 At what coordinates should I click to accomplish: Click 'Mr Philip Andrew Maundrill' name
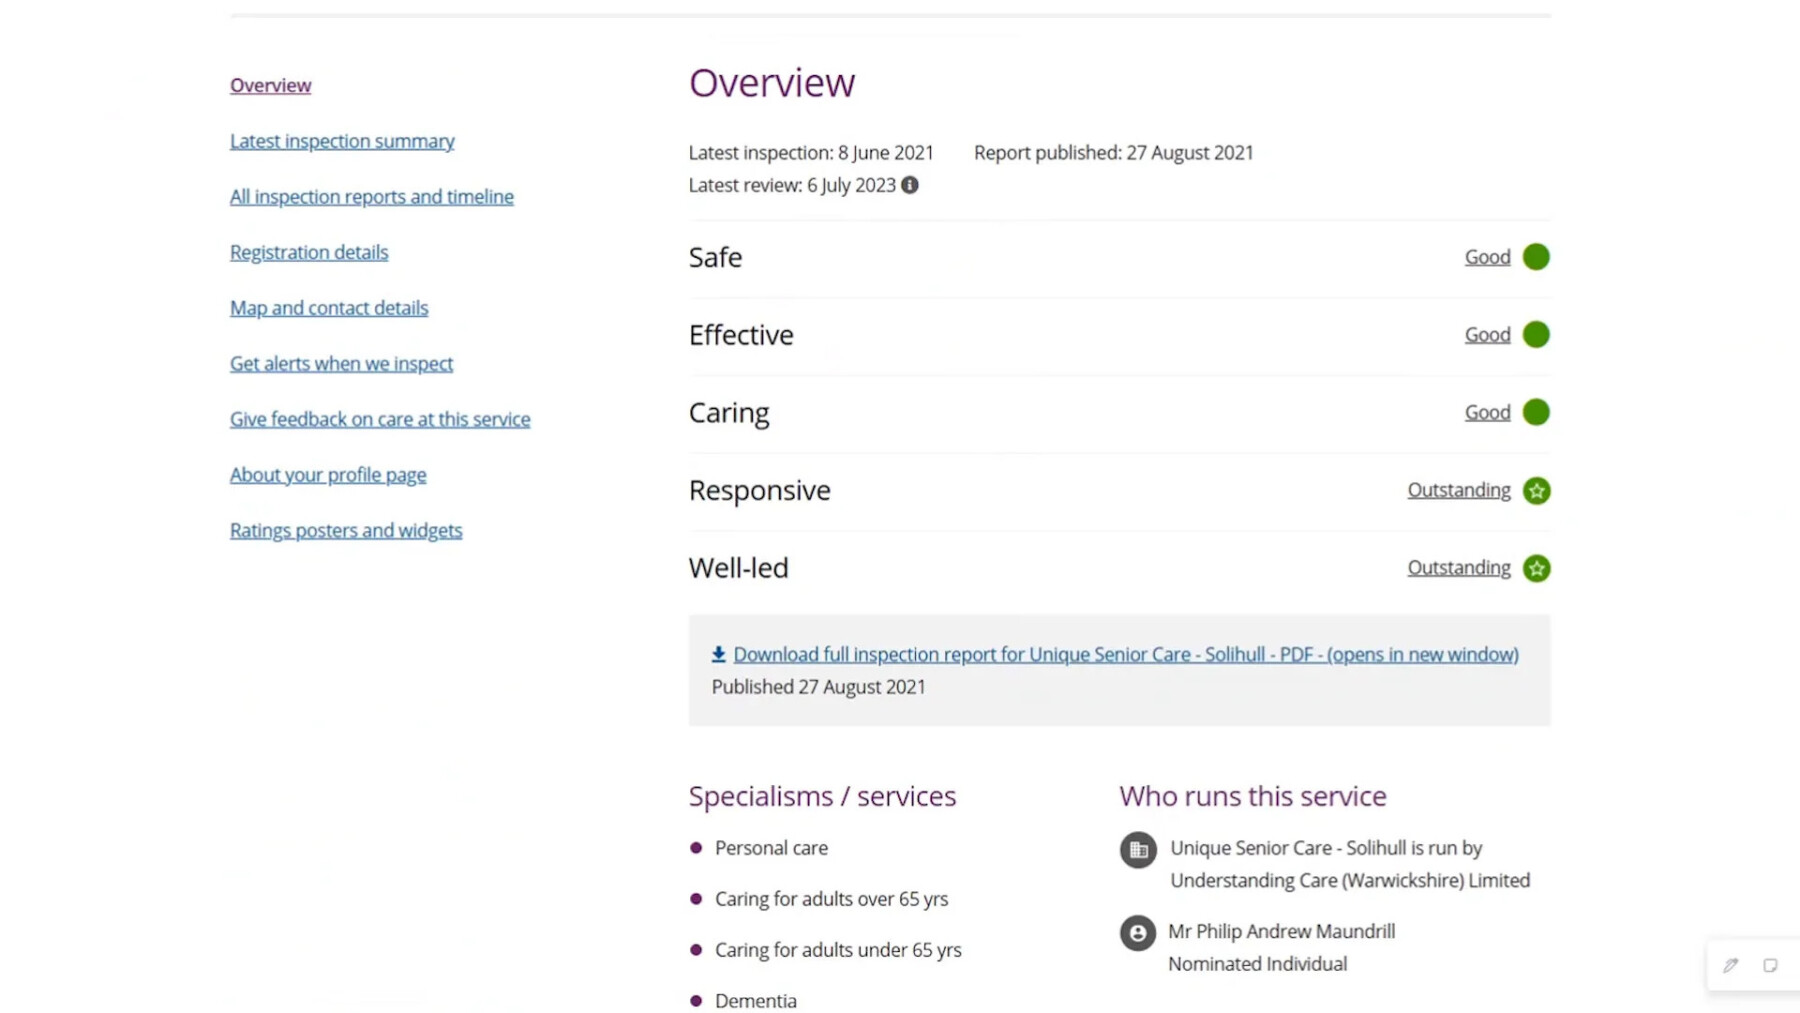coord(1282,932)
